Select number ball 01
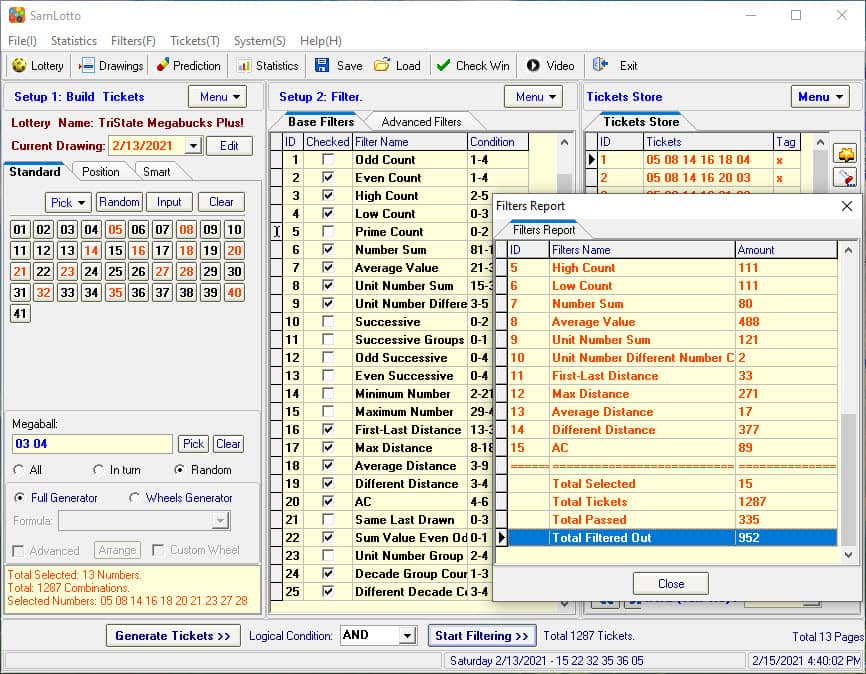 pyautogui.click(x=20, y=229)
